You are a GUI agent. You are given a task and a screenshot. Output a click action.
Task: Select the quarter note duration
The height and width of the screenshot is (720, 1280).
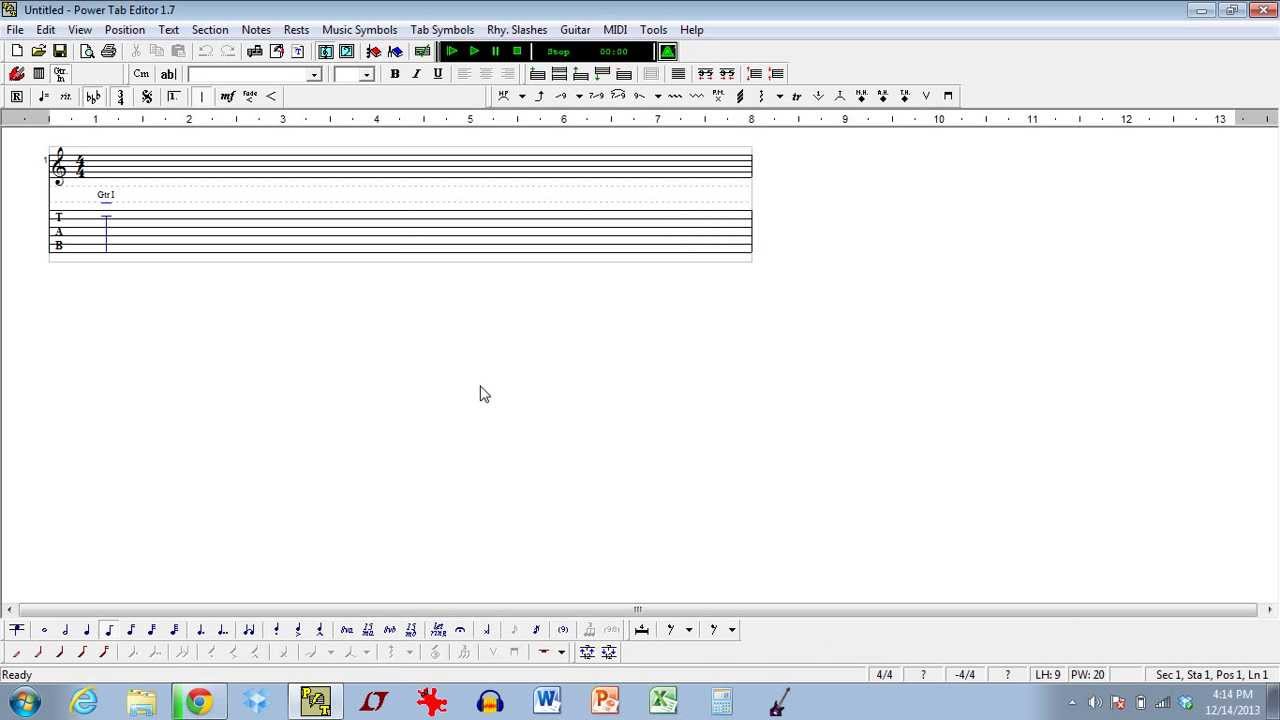point(87,630)
